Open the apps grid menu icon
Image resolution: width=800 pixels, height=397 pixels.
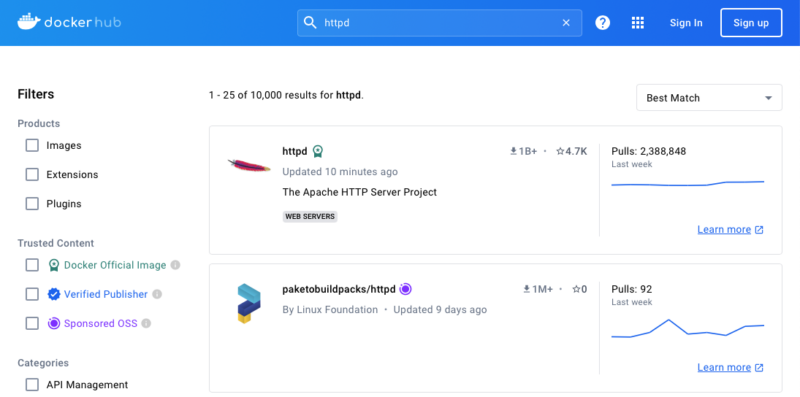click(x=638, y=22)
